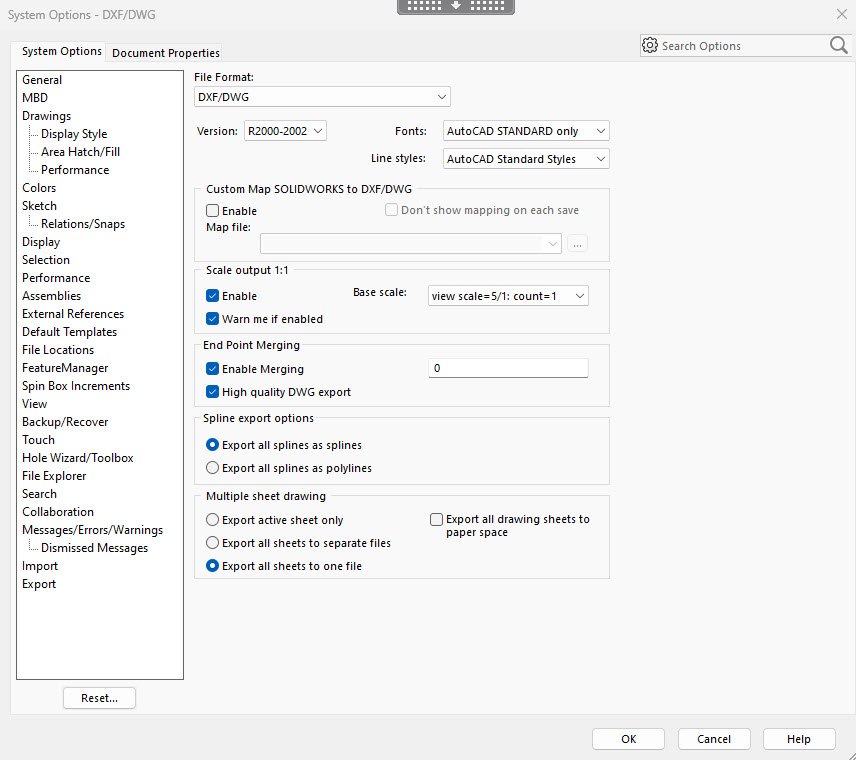Enable the Custom Map checkbox
The width and height of the screenshot is (856, 760).
213,211
